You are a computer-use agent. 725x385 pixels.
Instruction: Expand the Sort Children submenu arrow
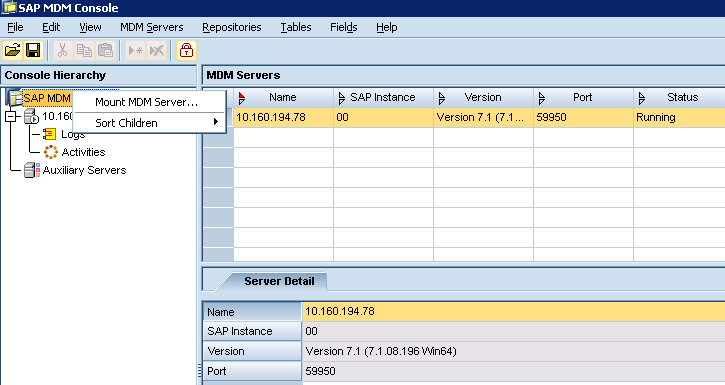point(215,122)
